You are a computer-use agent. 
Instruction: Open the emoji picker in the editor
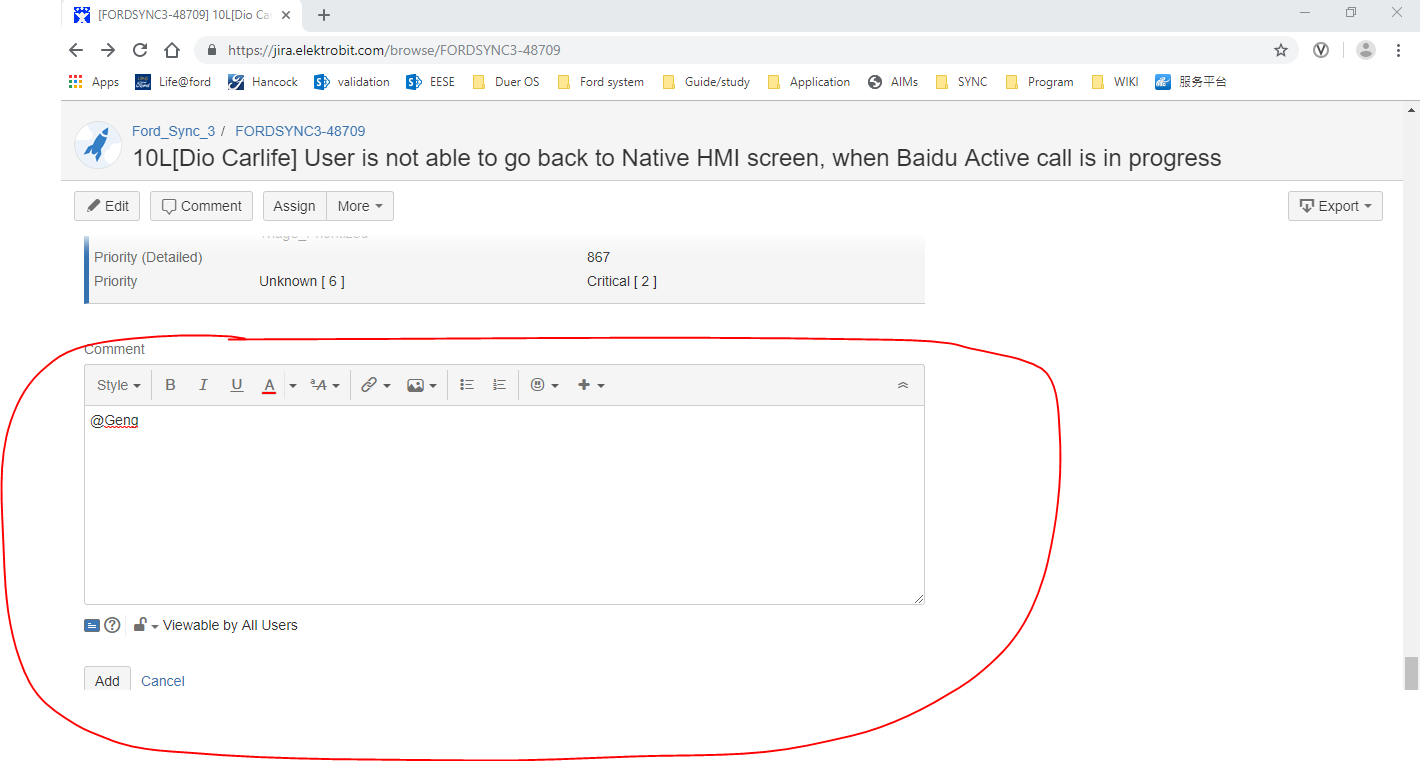(540, 384)
